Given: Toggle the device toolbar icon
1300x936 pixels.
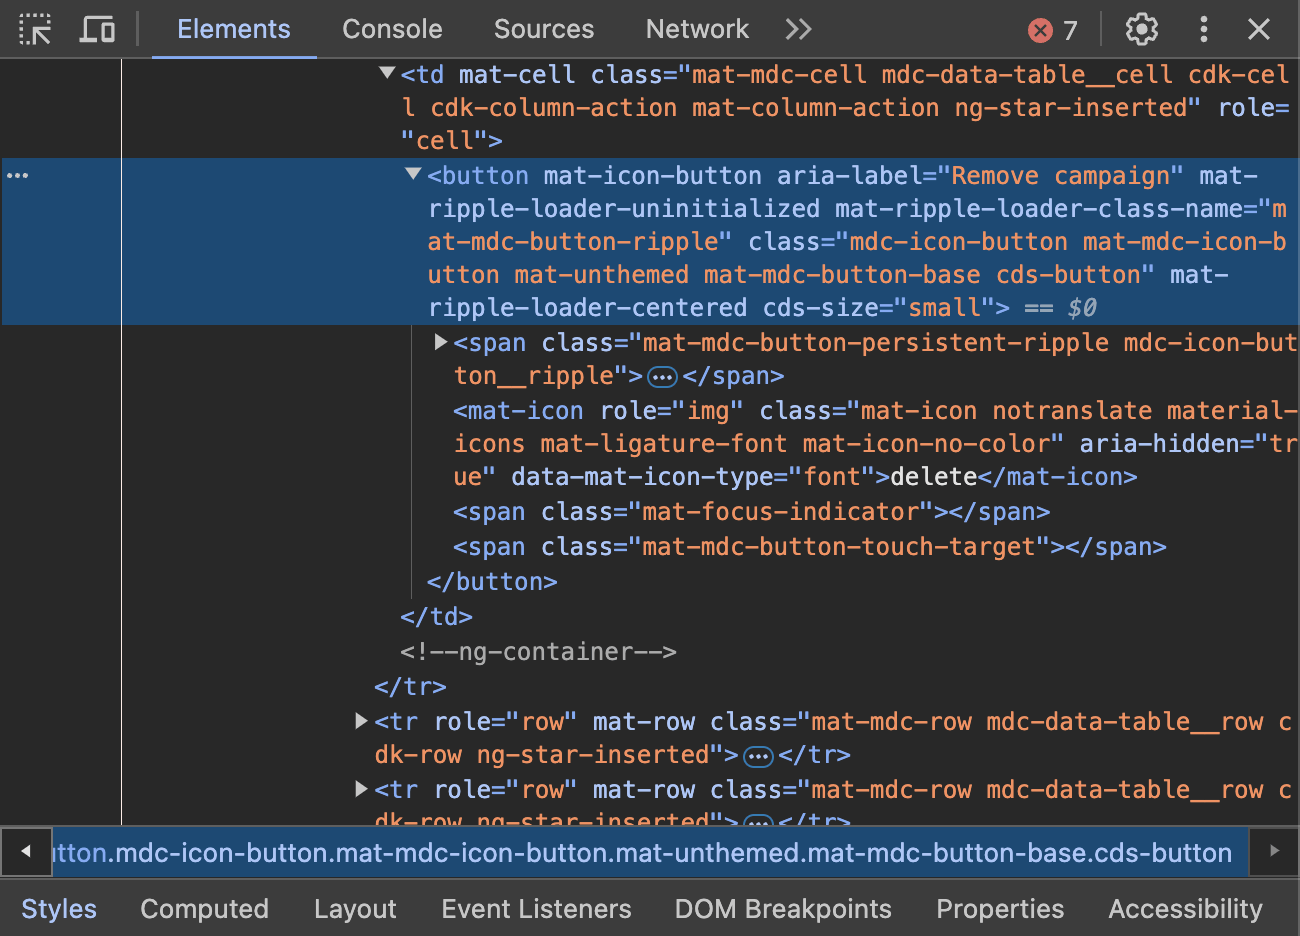Looking at the screenshot, I should 97,29.
